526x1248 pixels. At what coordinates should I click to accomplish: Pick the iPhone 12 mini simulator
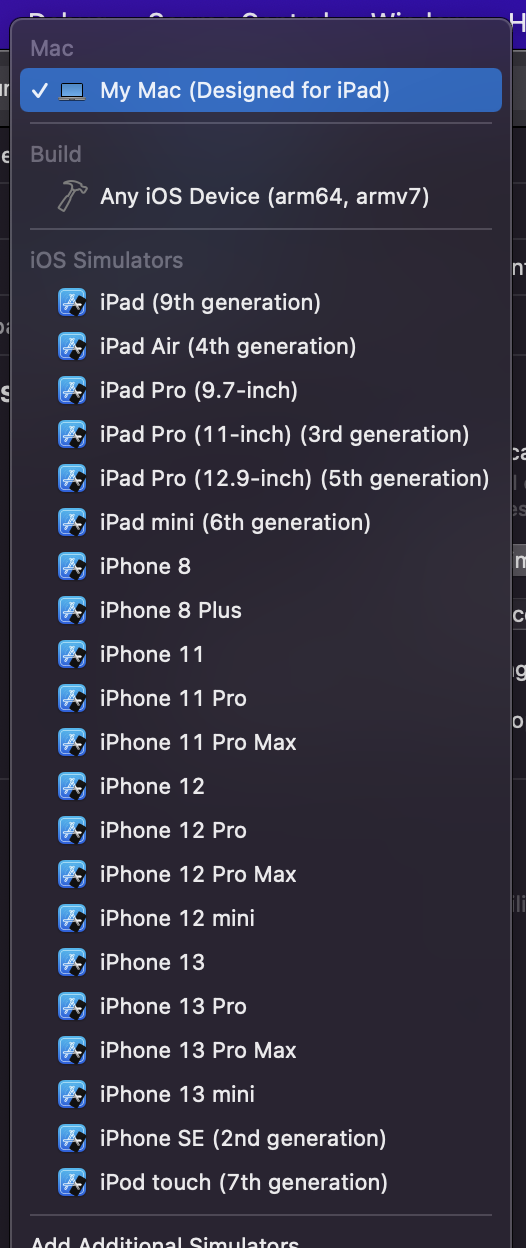(x=260, y=918)
